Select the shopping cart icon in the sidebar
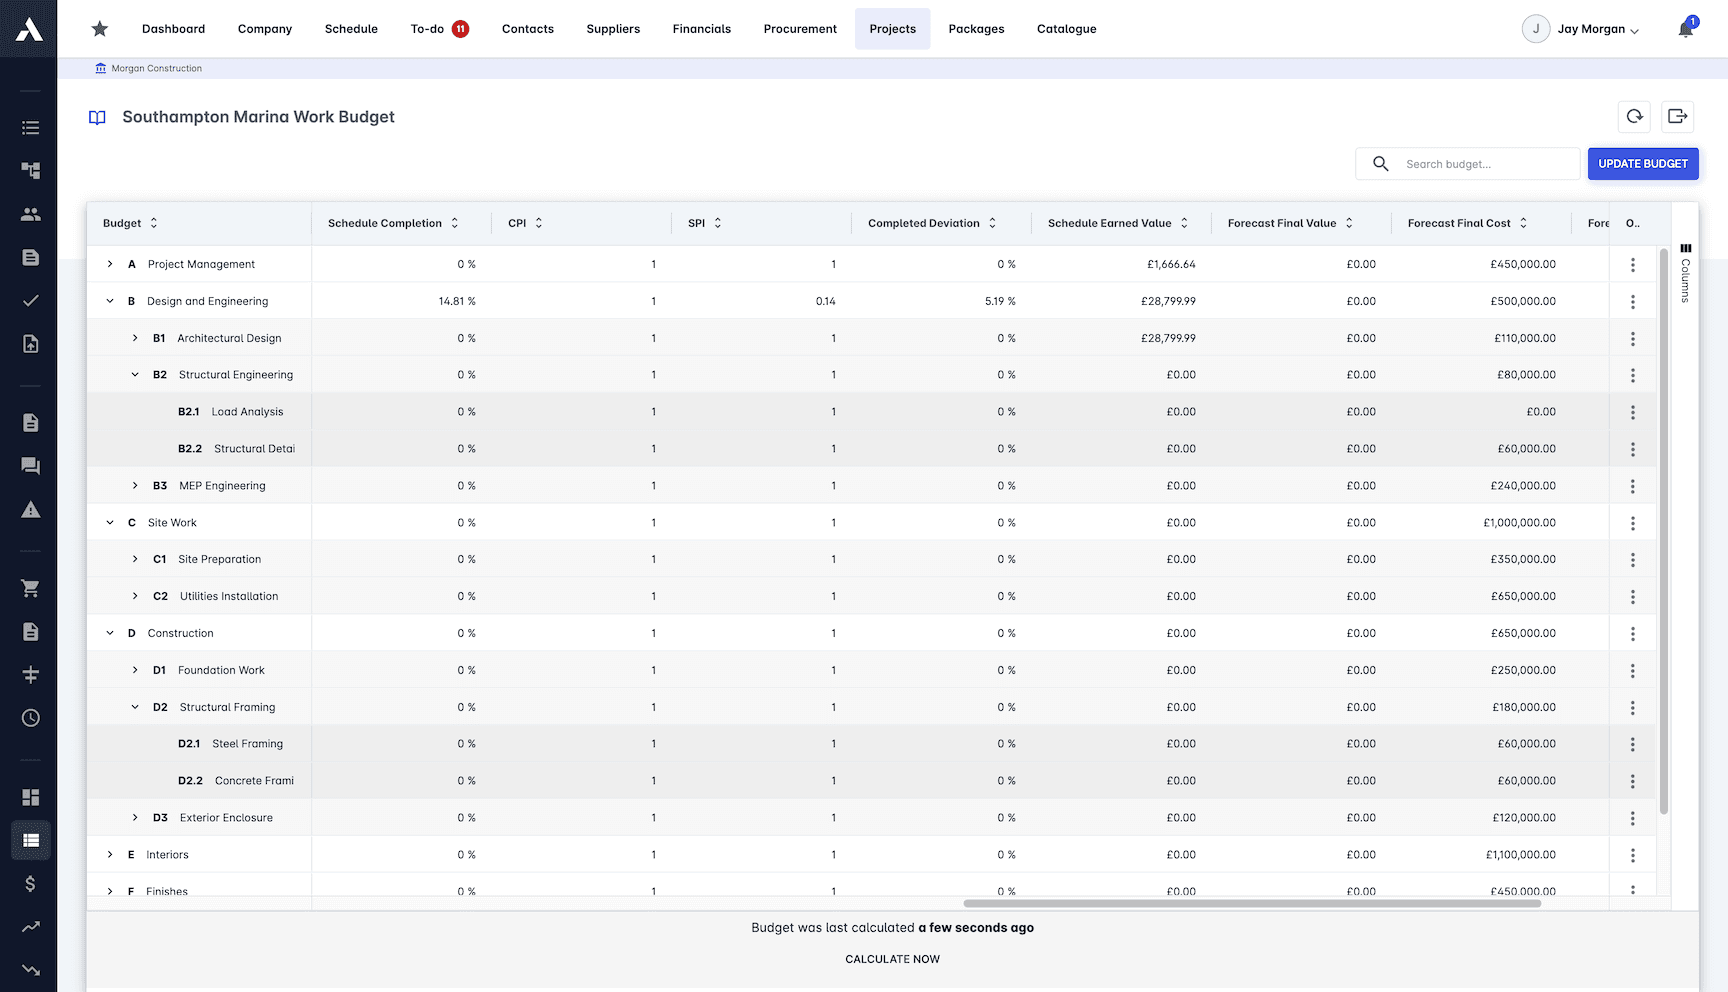The height and width of the screenshot is (992, 1728). pos(29,588)
